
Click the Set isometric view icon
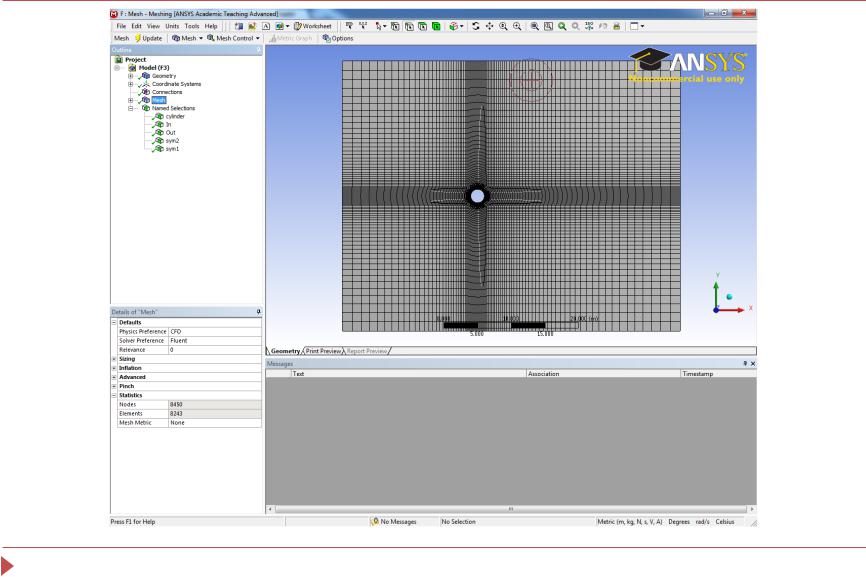(x=589, y=26)
